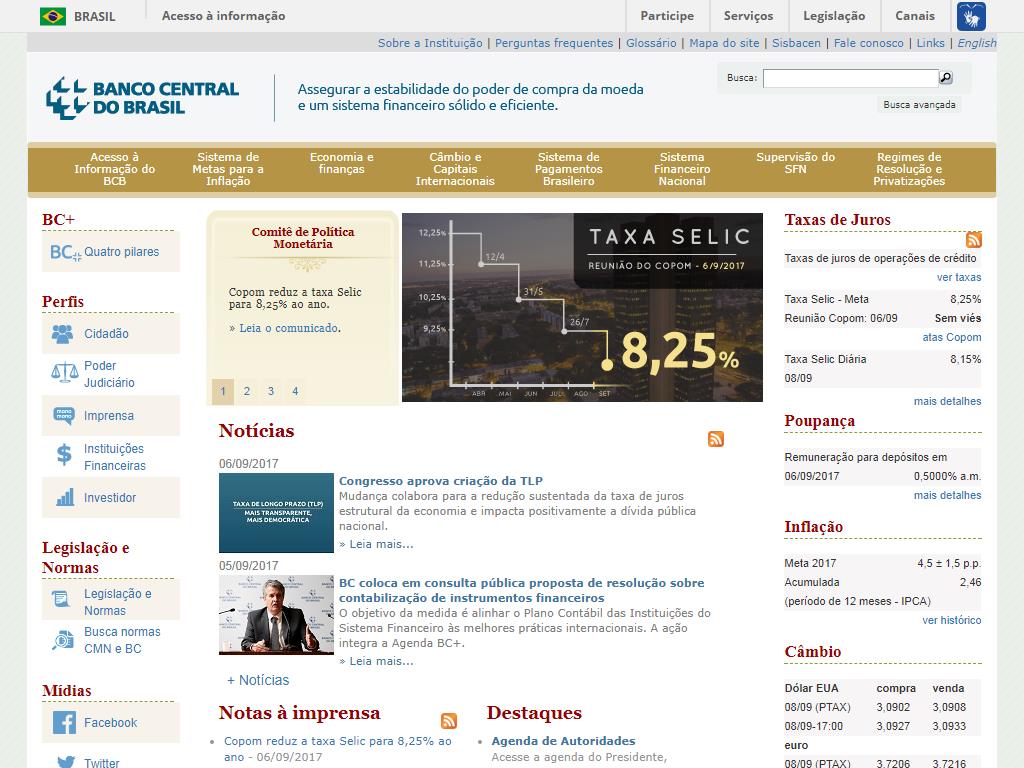Open the Supervisão do SFN menu
1024x768 pixels.
(x=795, y=163)
